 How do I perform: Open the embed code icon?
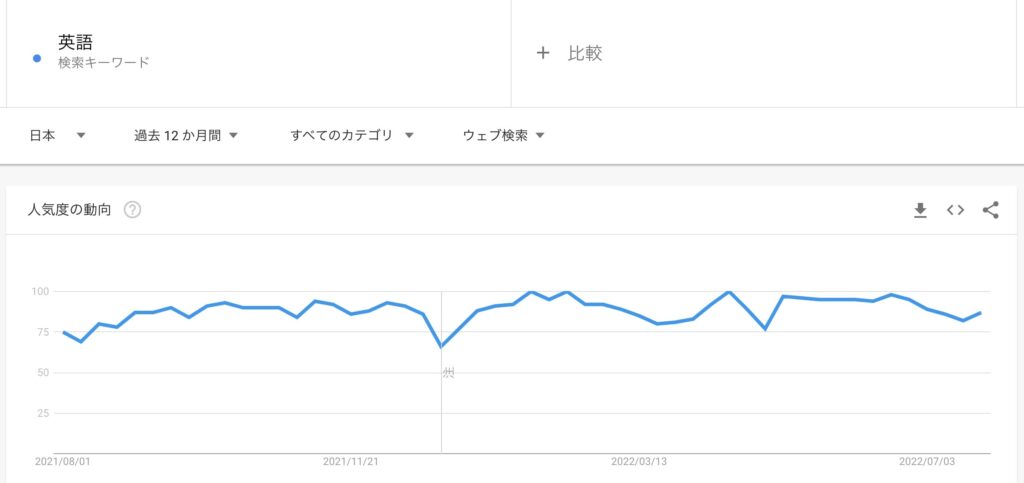pyautogui.click(x=955, y=210)
